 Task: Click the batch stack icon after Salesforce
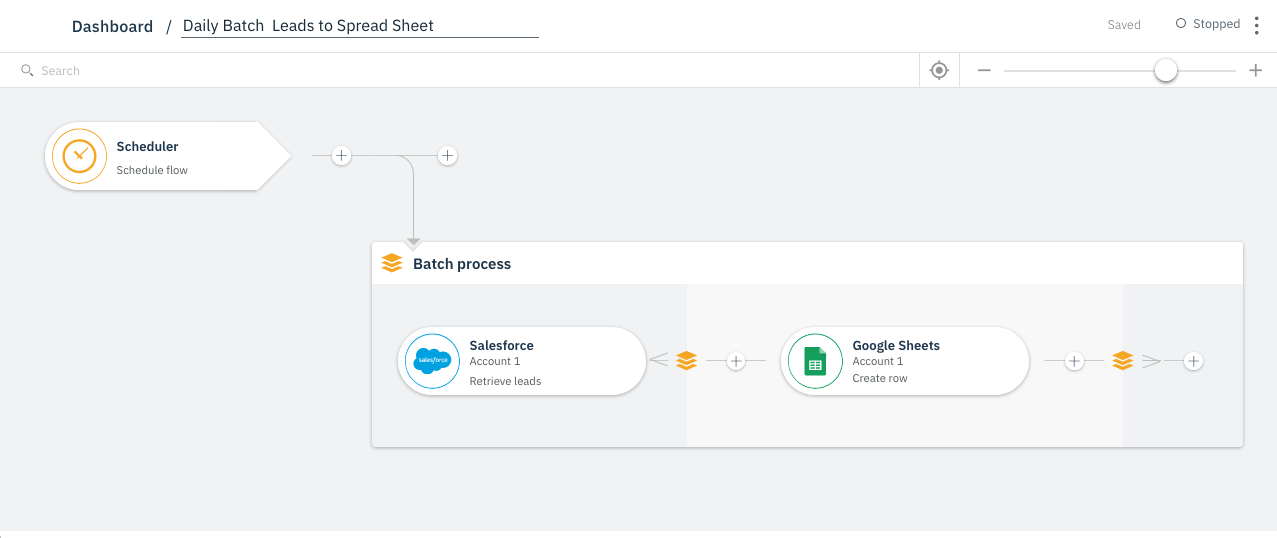tap(686, 360)
